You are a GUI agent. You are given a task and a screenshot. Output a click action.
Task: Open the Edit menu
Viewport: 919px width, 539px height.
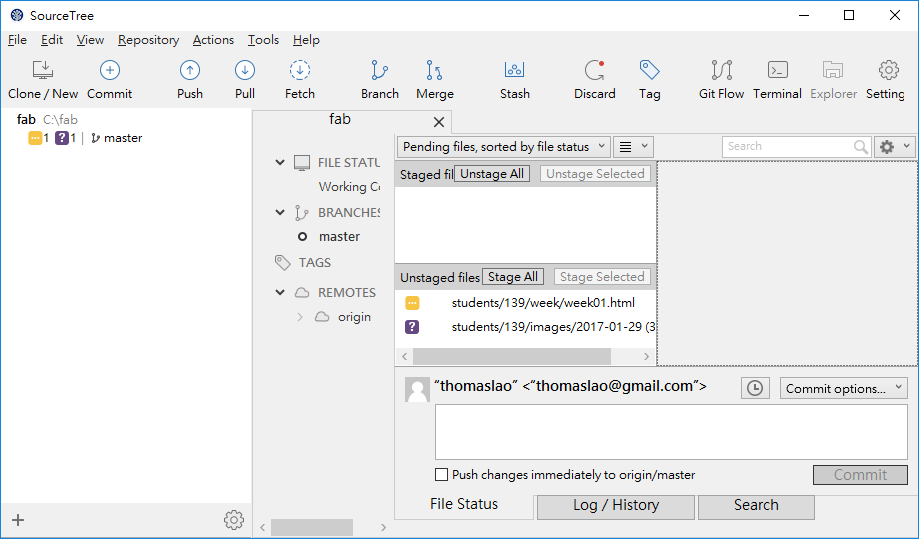click(52, 40)
